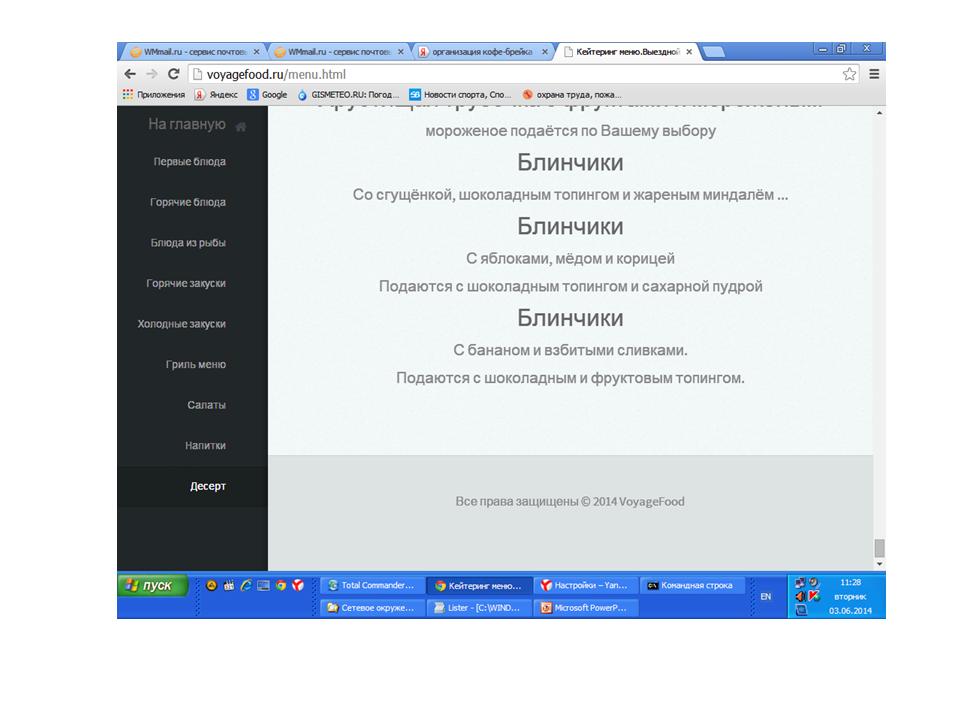The height and width of the screenshot is (720, 960).
Task: Open Горячие закуски section
Action: pos(186,283)
